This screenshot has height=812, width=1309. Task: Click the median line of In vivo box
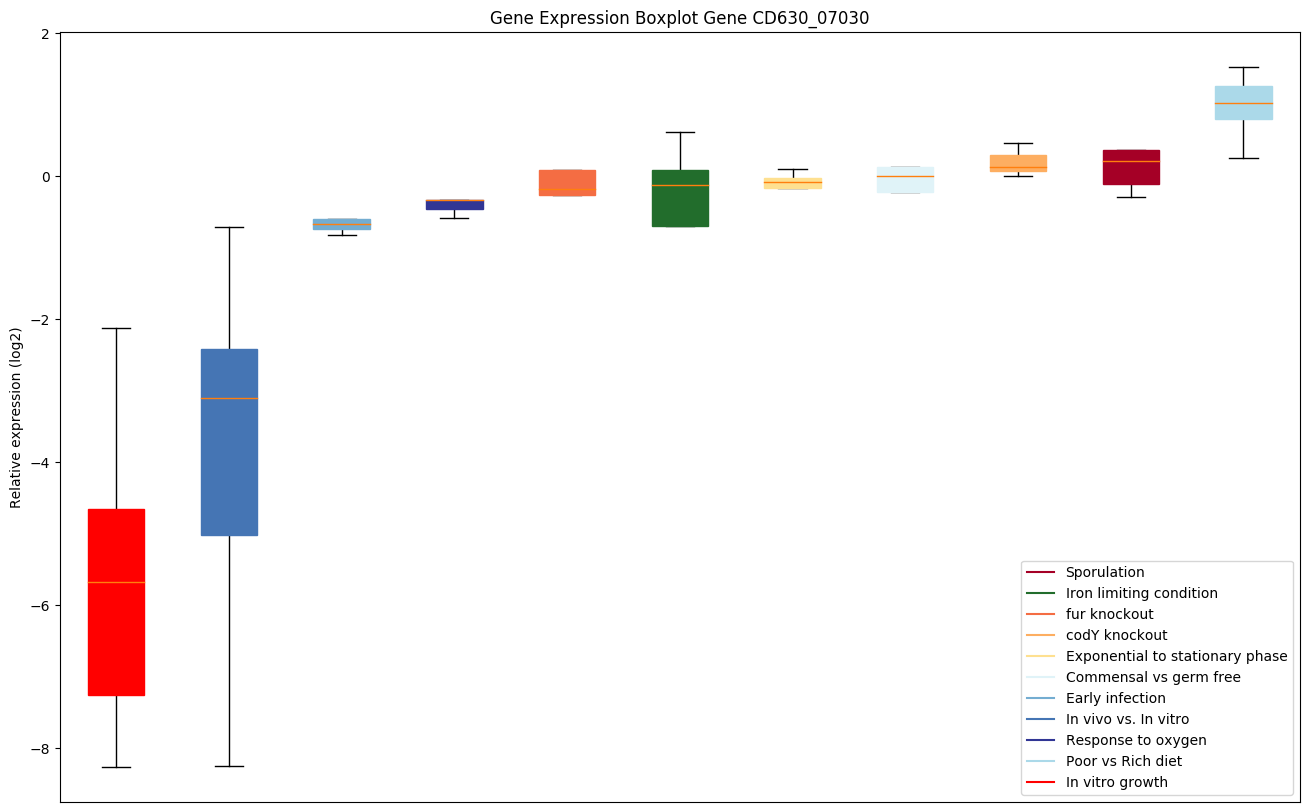[x=229, y=398]
